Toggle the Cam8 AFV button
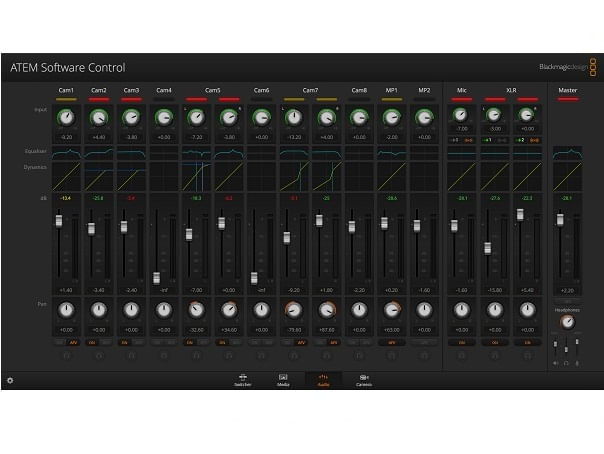The height and width of the screenshot is (454, 604). click(x=366, y=342)
